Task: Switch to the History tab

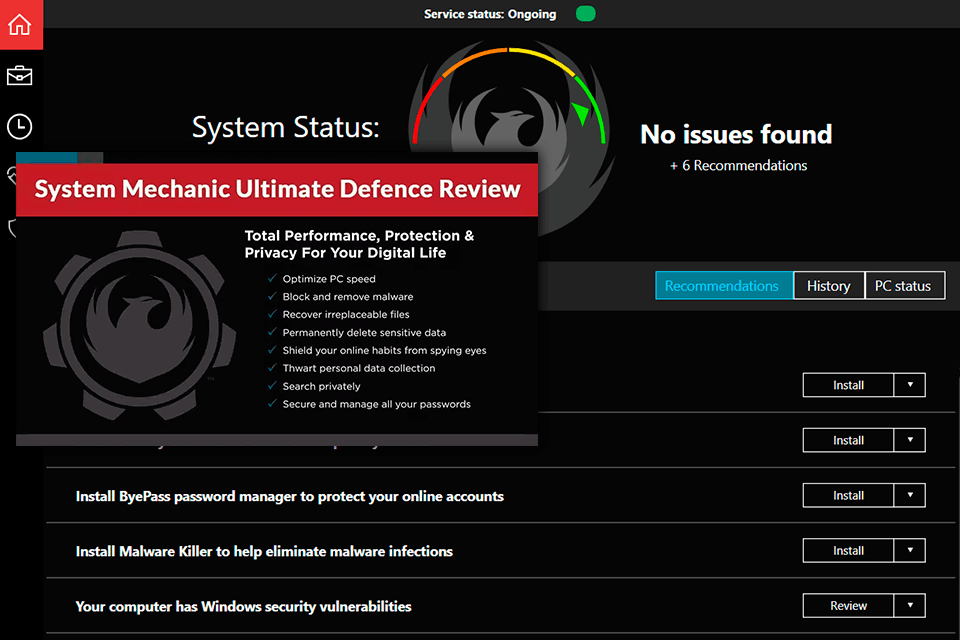Action: [828, 285]
